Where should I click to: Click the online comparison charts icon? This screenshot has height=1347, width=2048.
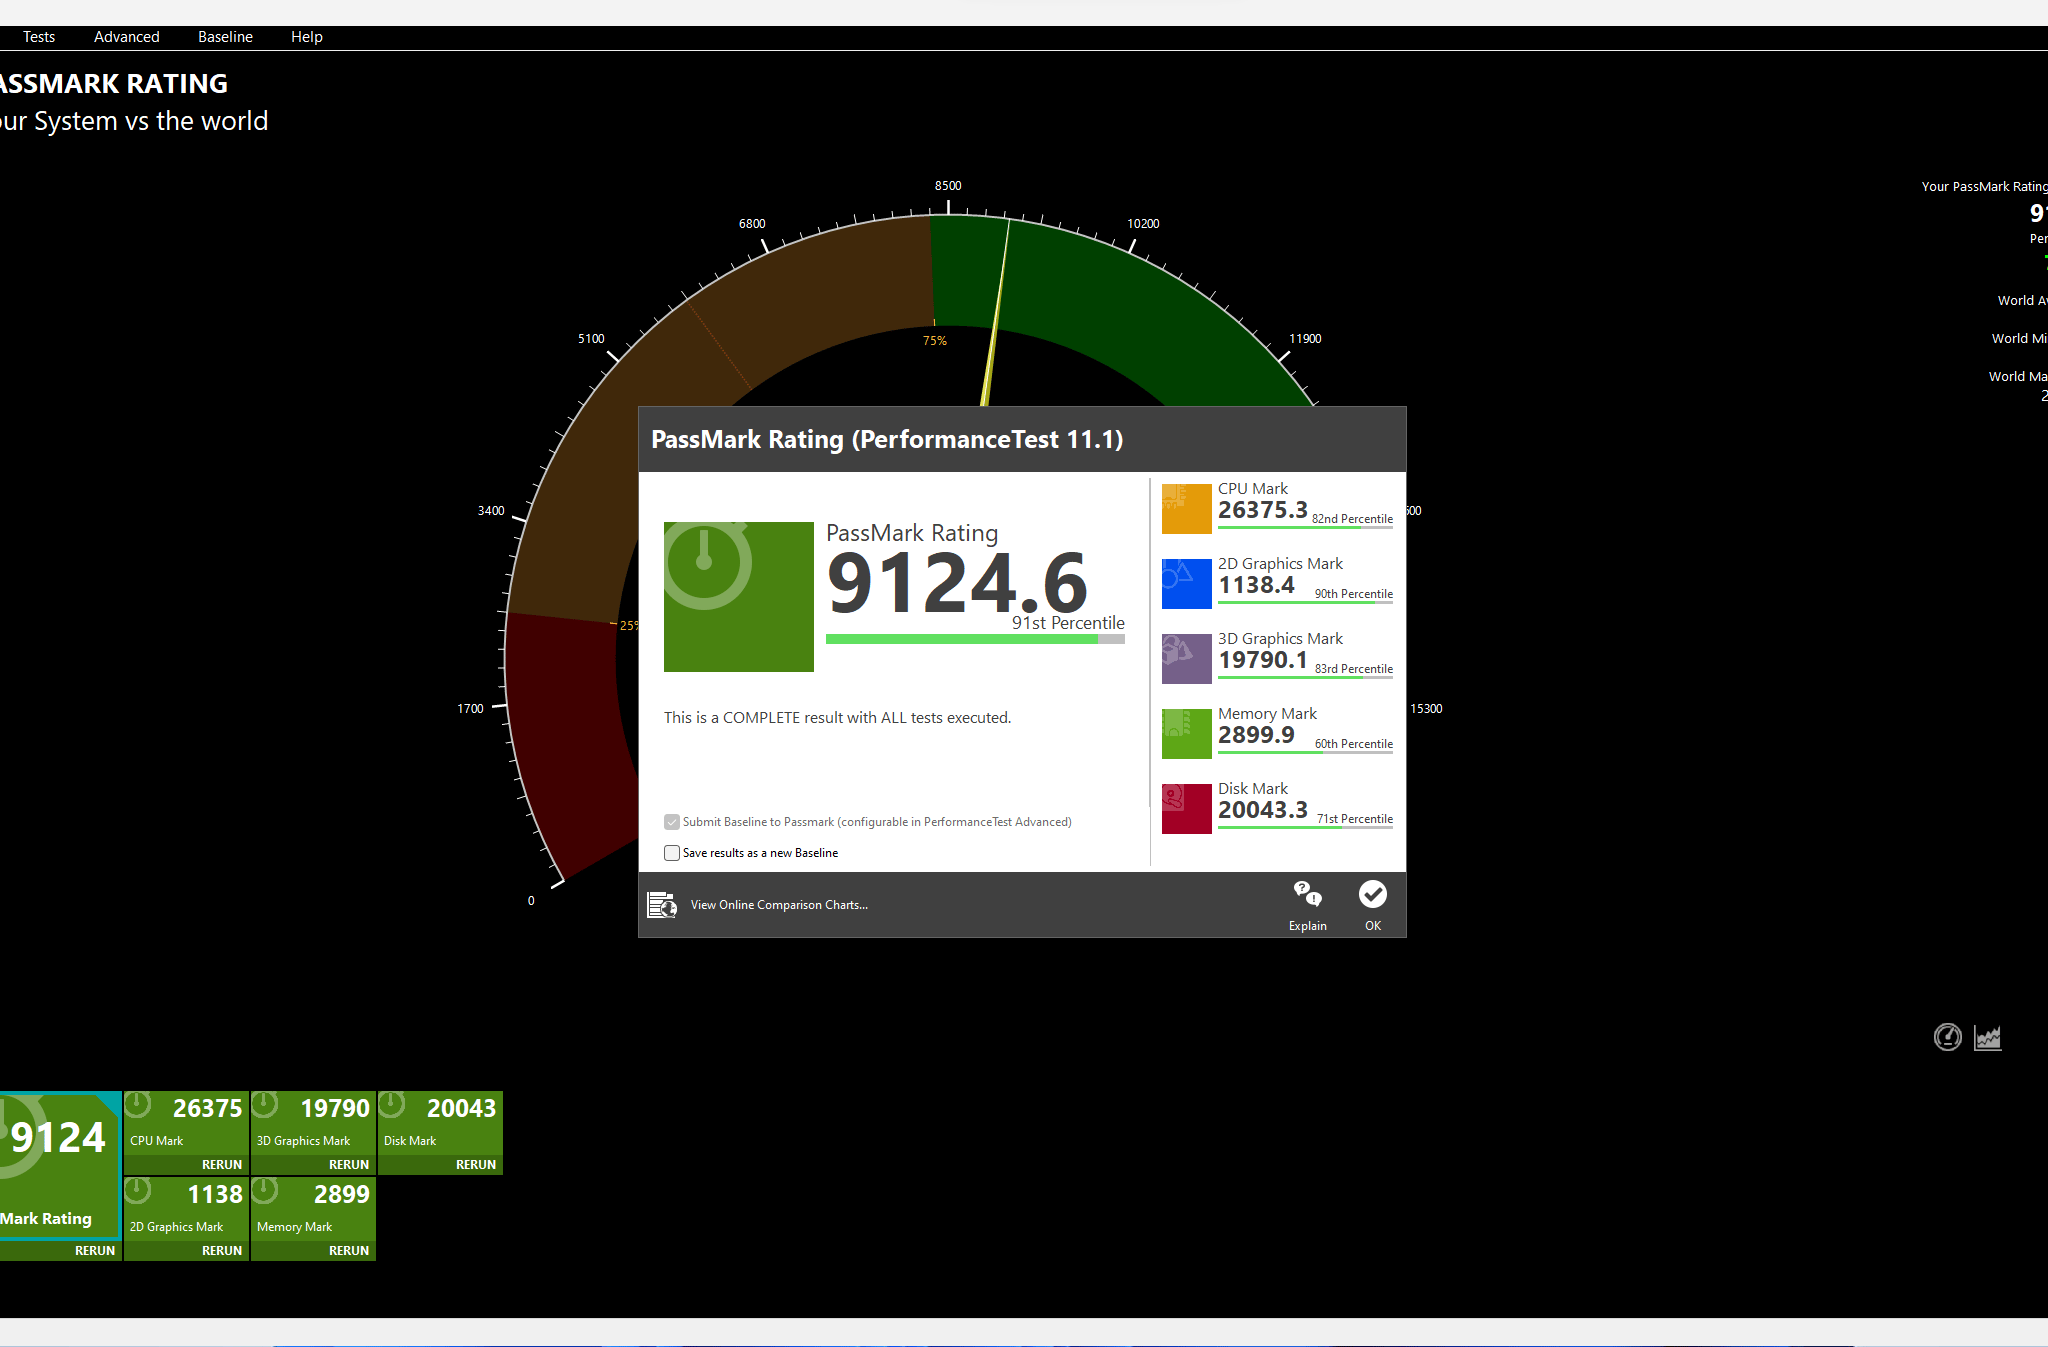pyautogui.click(x=661, y=905)
